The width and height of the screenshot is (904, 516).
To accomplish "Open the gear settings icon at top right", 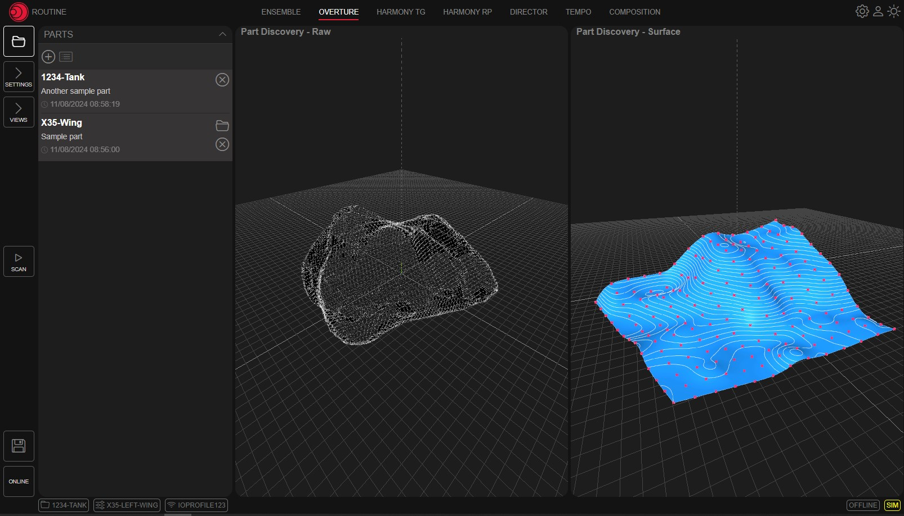I will [862, 12].
